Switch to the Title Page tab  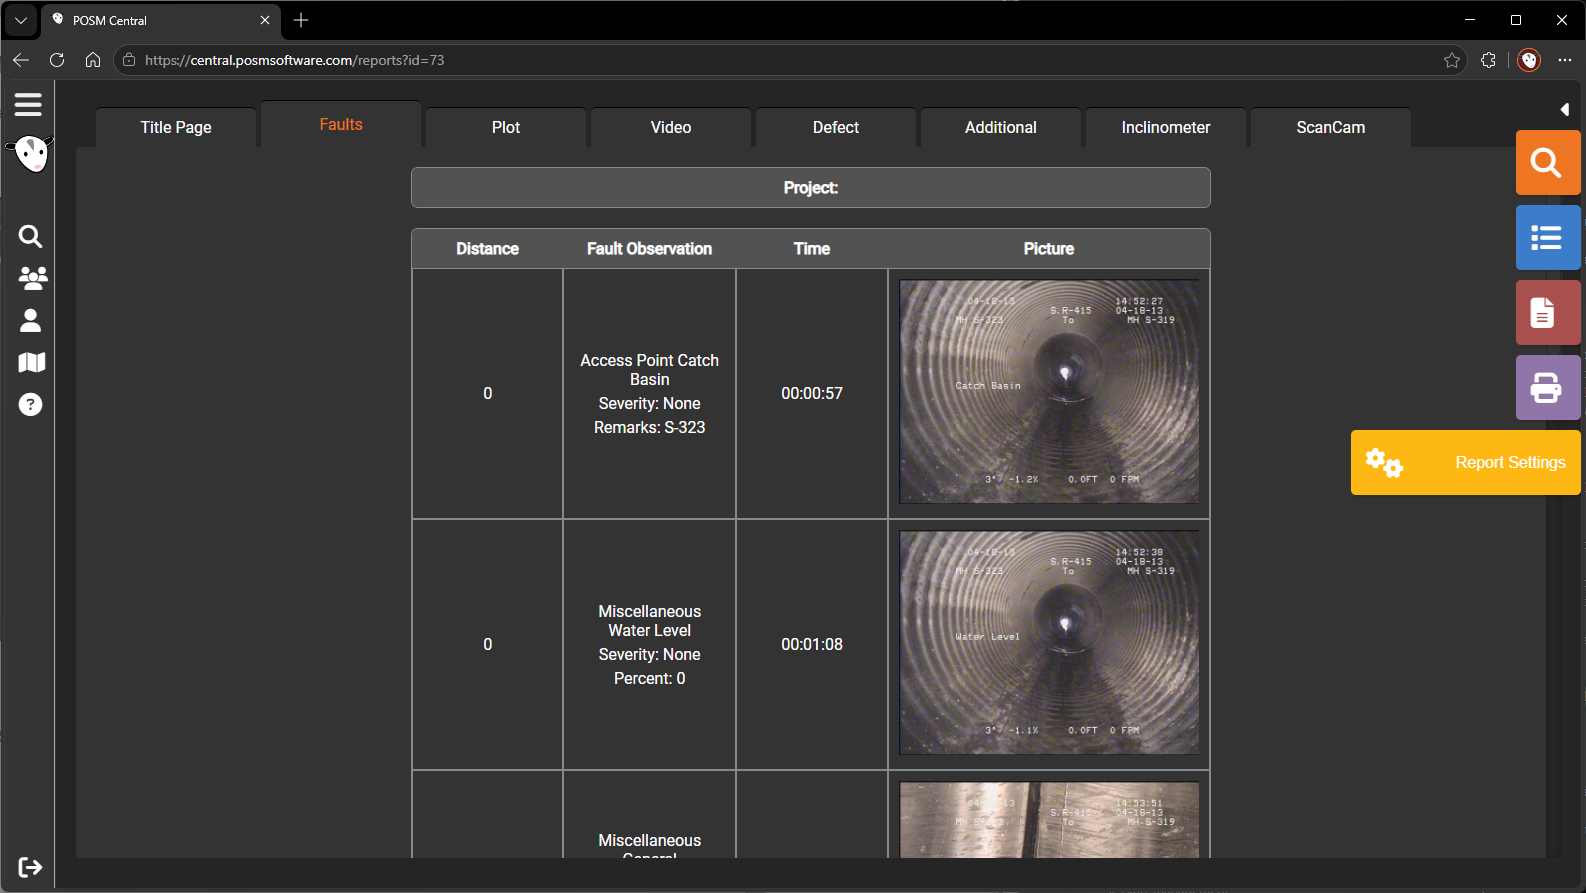[x=176, y=127]
